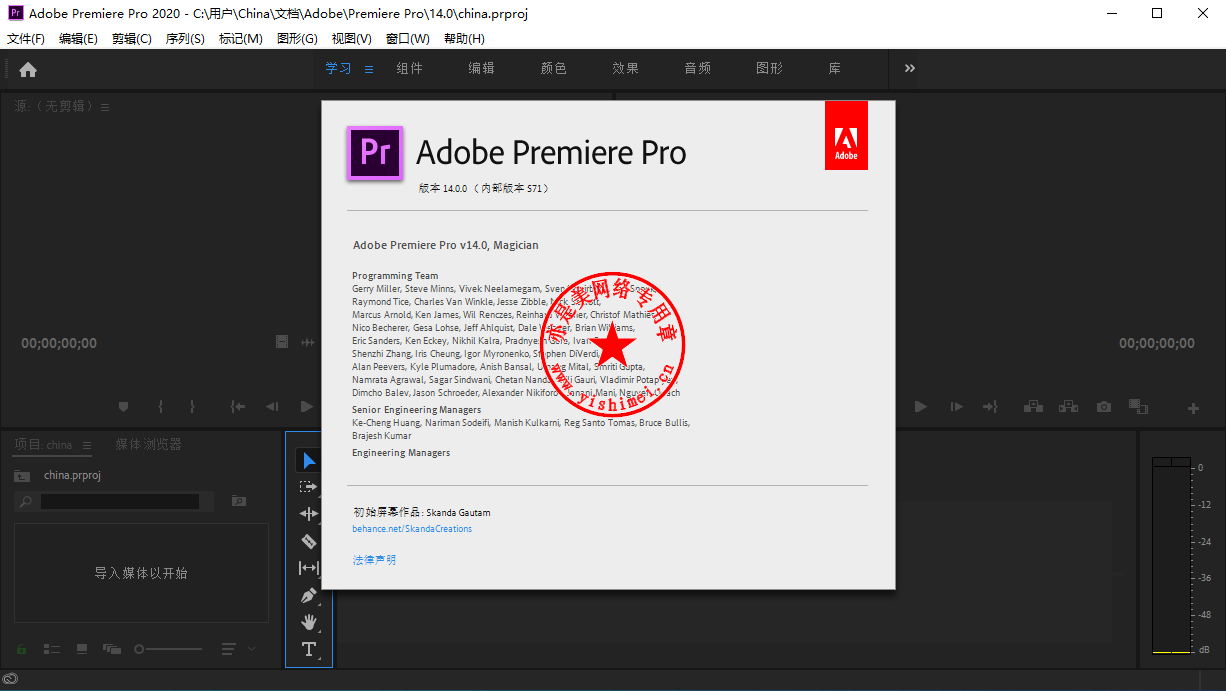Screen dimensions: 1226x691
Task: Click the Export Frame camera icon
Action: tap(1103, 407)
